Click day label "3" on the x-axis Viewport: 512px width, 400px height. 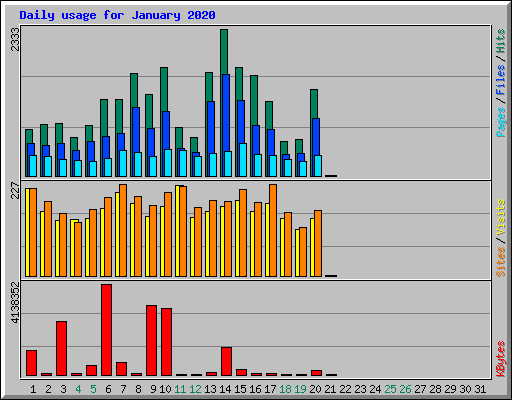tap(63, 389)
